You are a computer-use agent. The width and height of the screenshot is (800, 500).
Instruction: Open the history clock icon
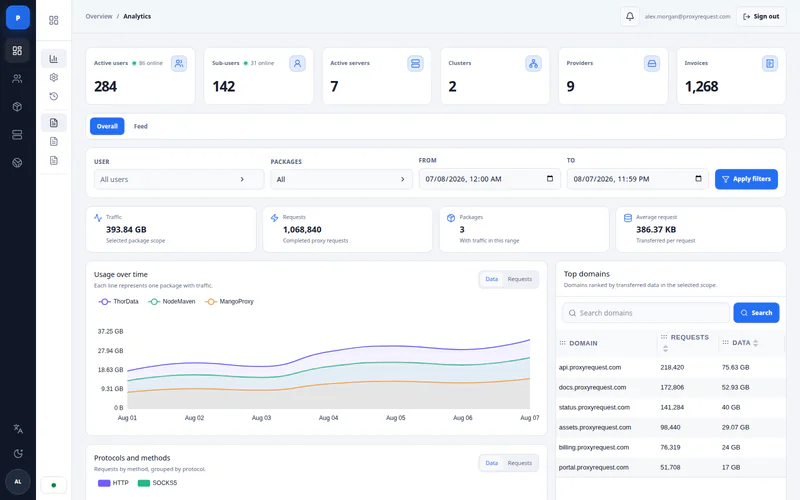54,96
